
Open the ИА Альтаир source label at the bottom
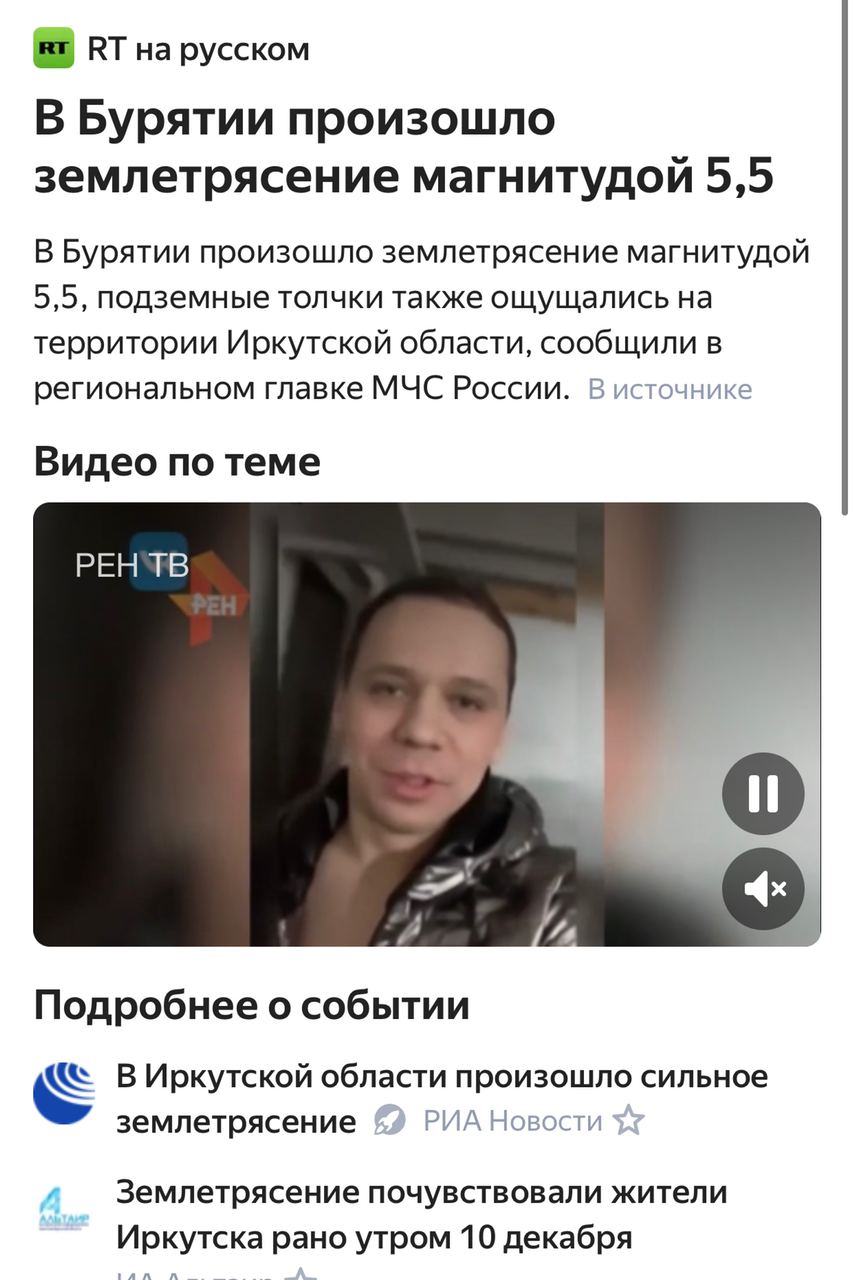click(195, 1275)
